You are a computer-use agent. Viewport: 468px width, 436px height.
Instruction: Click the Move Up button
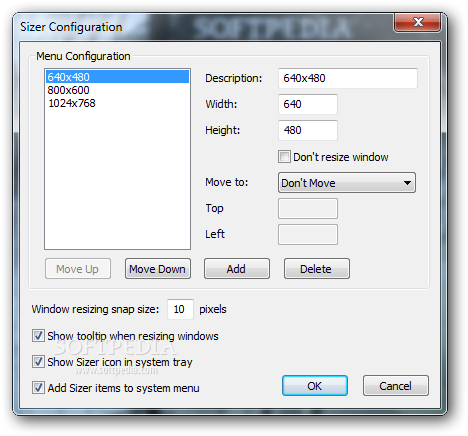point(78,269)
